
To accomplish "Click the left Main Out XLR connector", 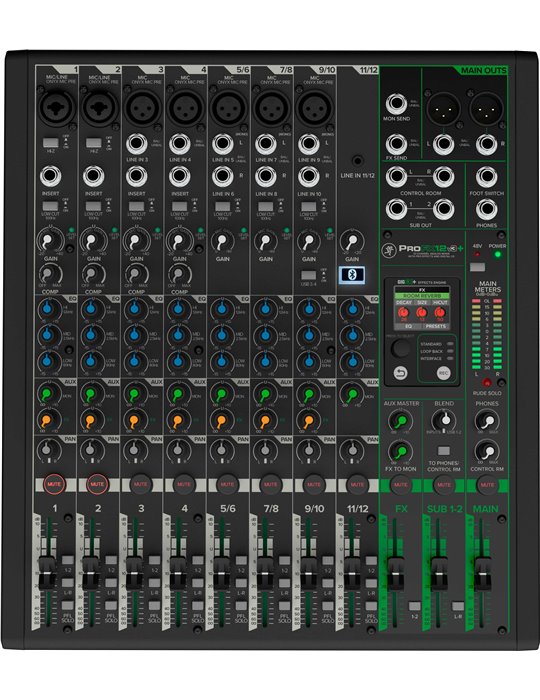I will click(443, 108).
